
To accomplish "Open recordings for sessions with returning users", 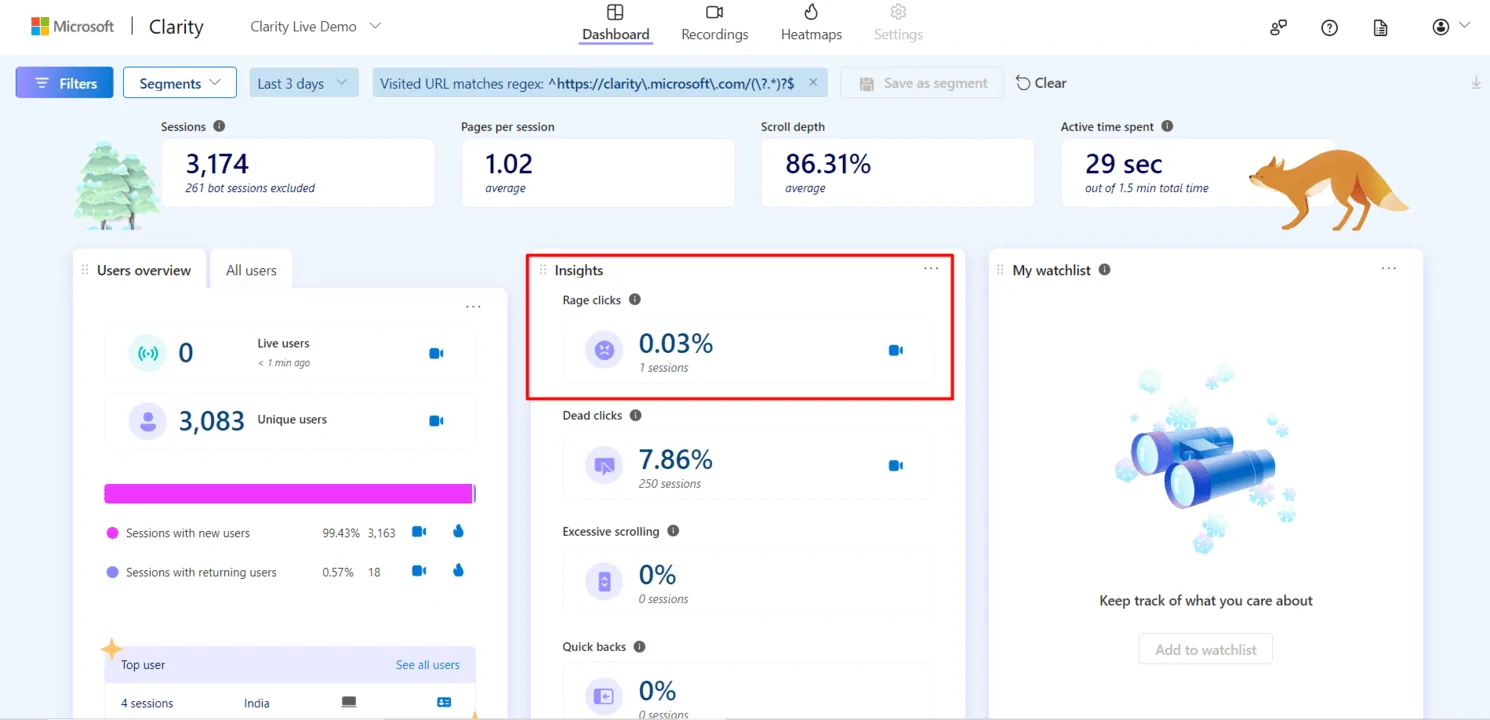I will pos(419,571).
